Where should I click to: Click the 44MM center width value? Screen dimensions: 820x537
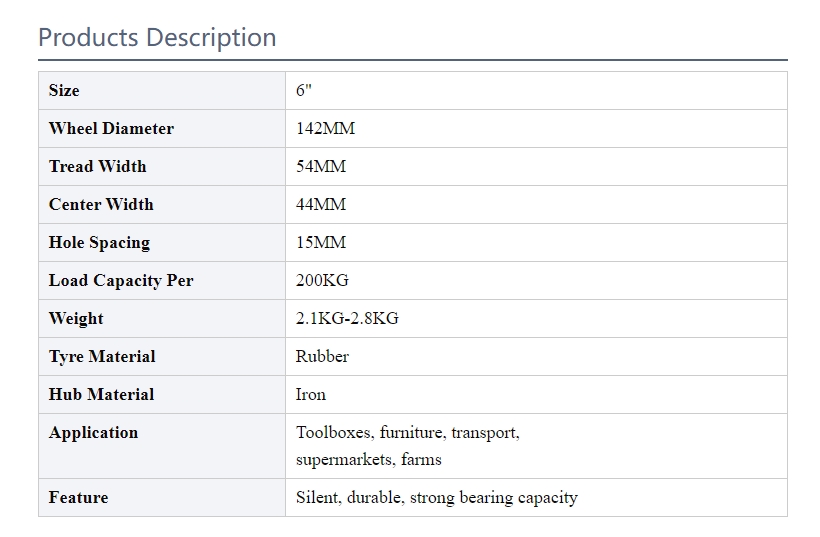pos(321,204)
